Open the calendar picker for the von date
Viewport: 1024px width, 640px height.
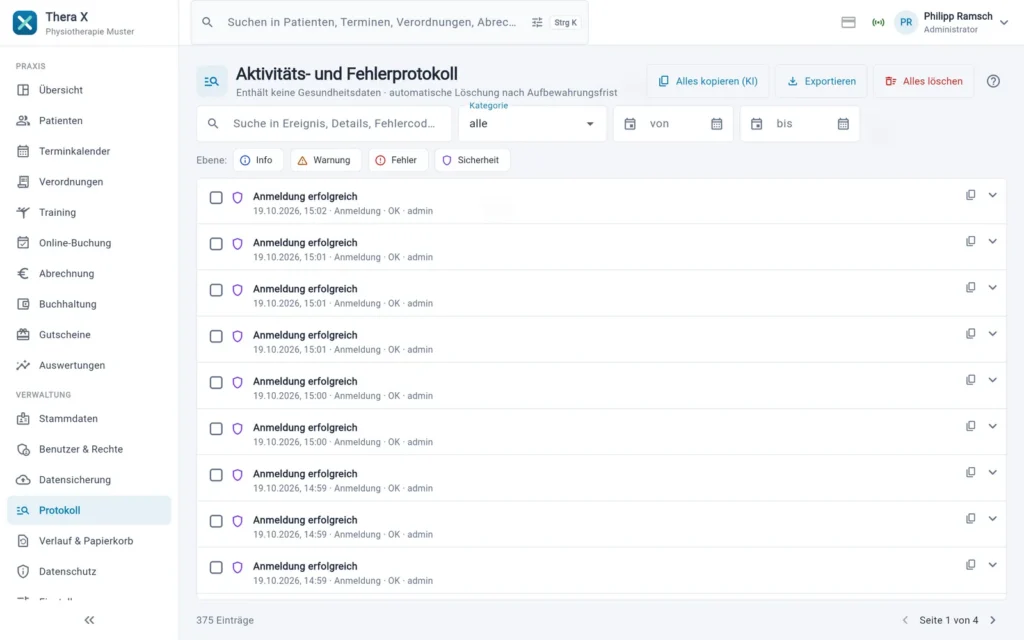[716, 123]
